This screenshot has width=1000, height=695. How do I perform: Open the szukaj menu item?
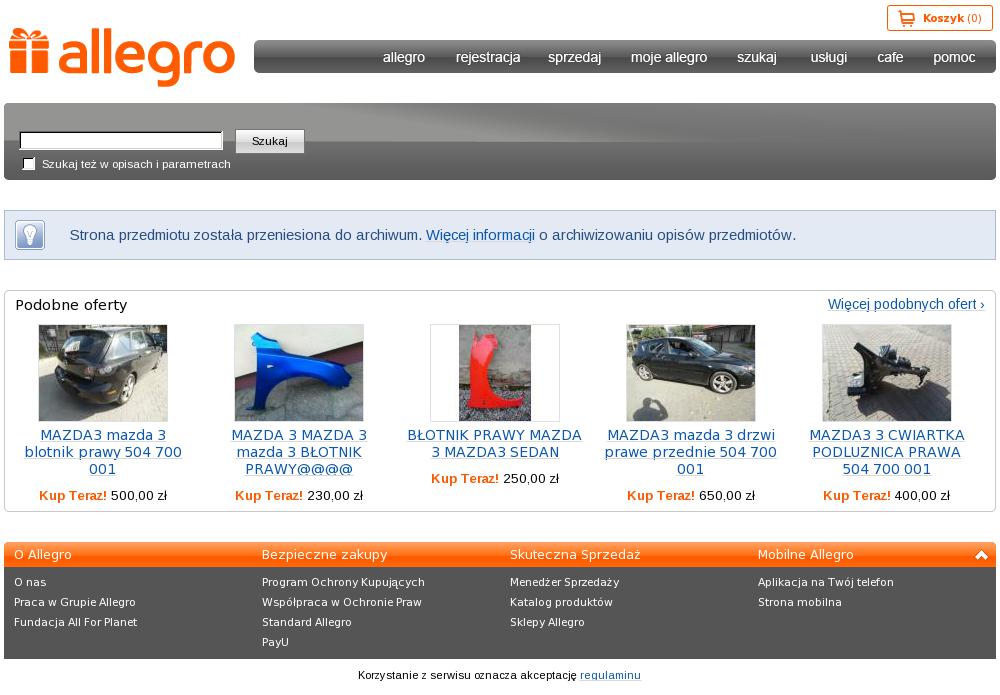click(x=756, y=57)
